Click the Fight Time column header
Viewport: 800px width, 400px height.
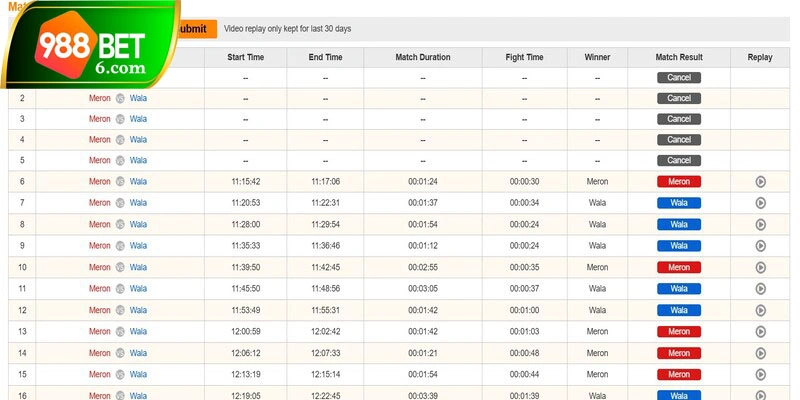(x=526, y=57)
